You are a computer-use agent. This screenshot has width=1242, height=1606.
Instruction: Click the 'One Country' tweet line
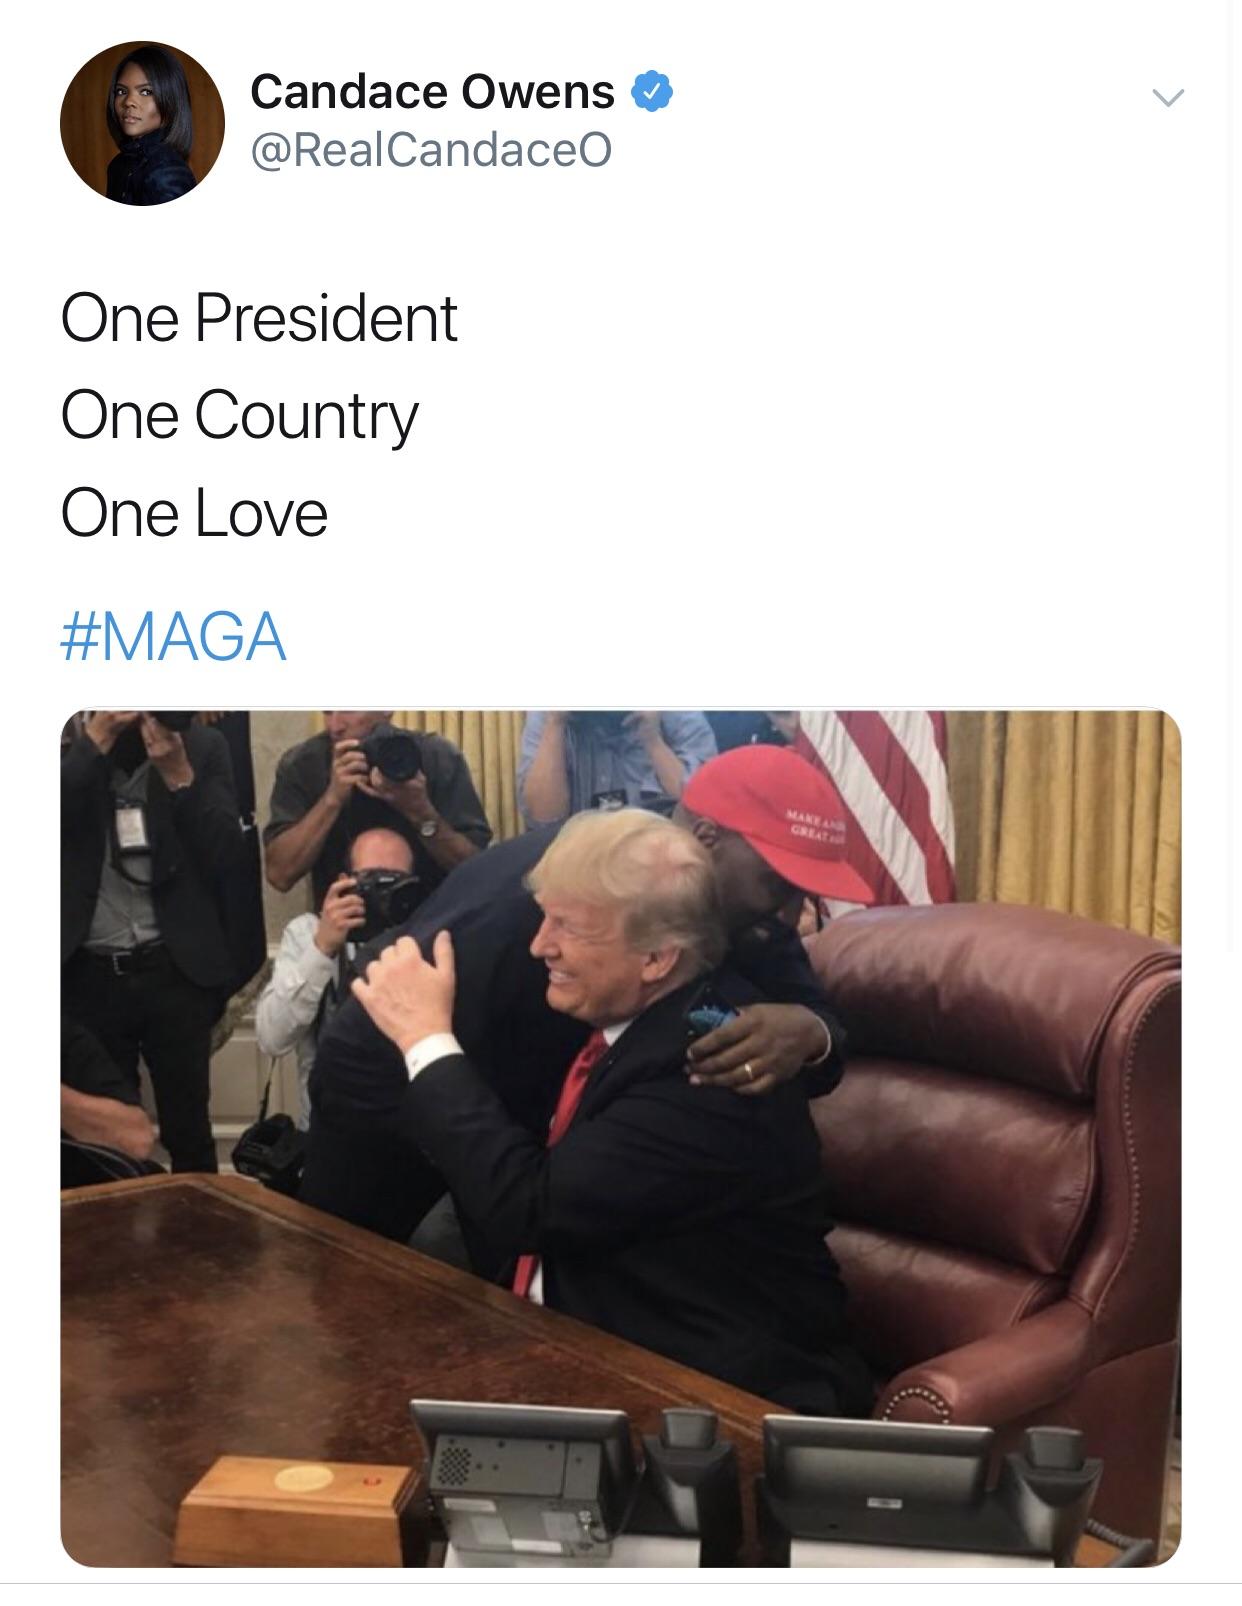point(240,417)
